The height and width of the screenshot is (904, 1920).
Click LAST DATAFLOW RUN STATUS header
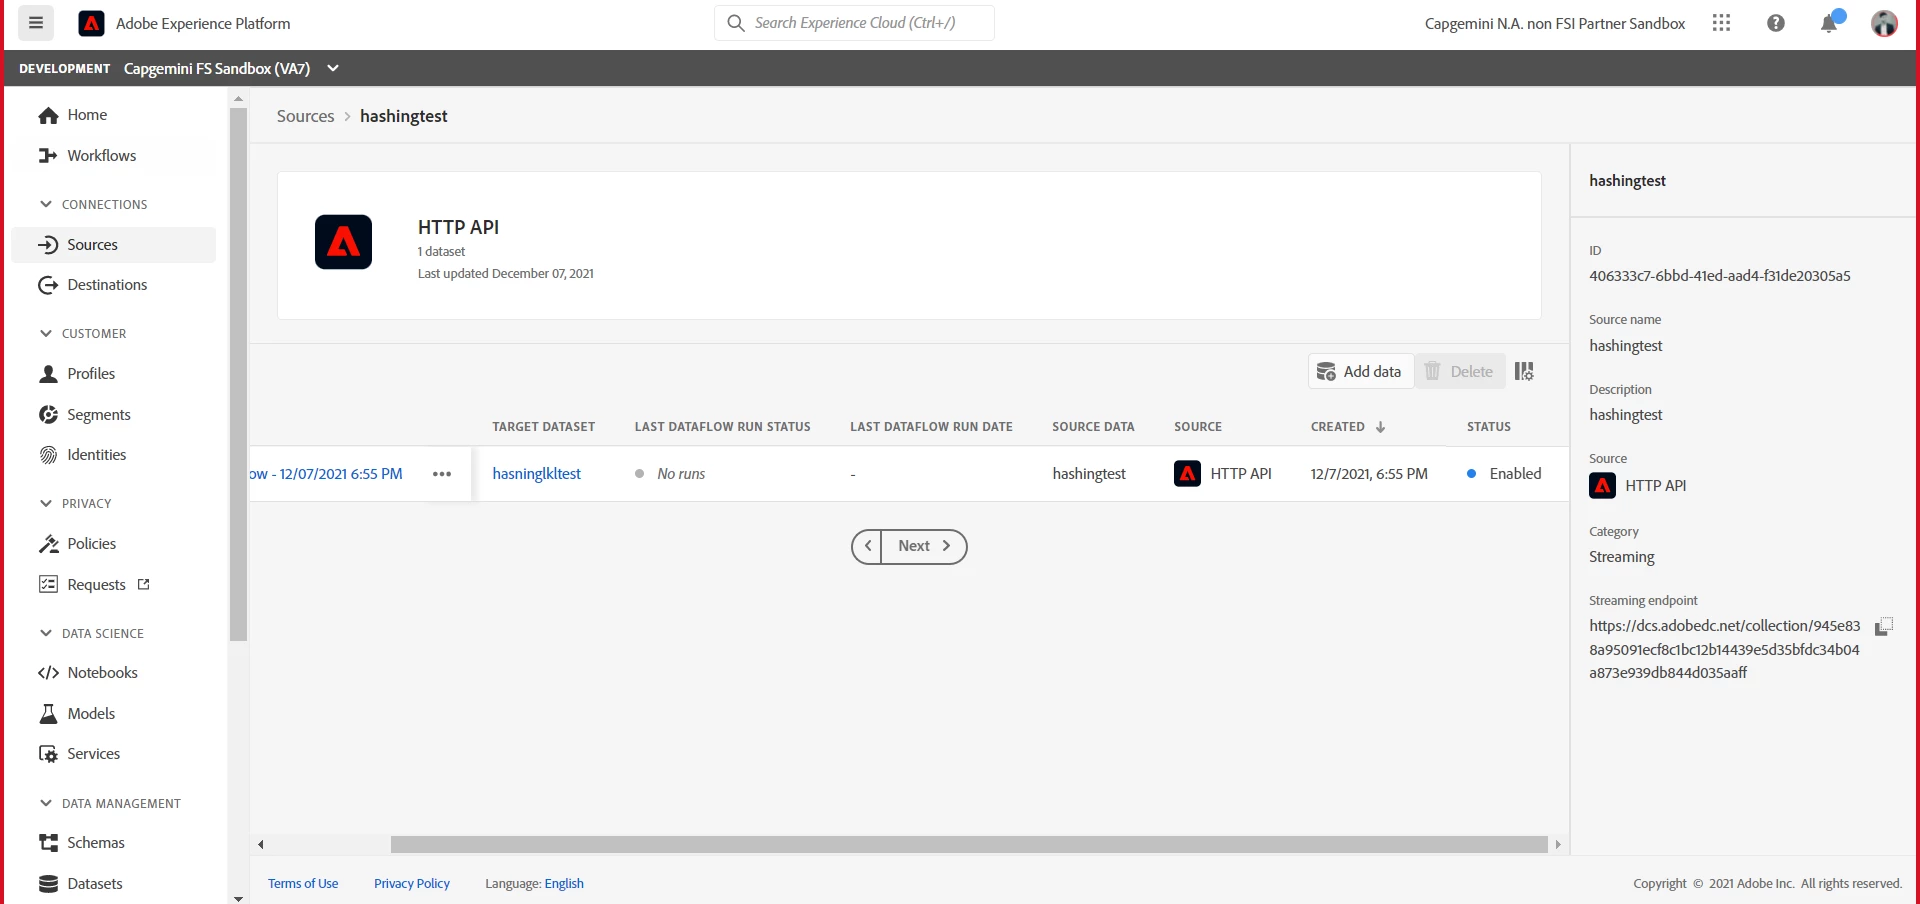click(722, 426)
